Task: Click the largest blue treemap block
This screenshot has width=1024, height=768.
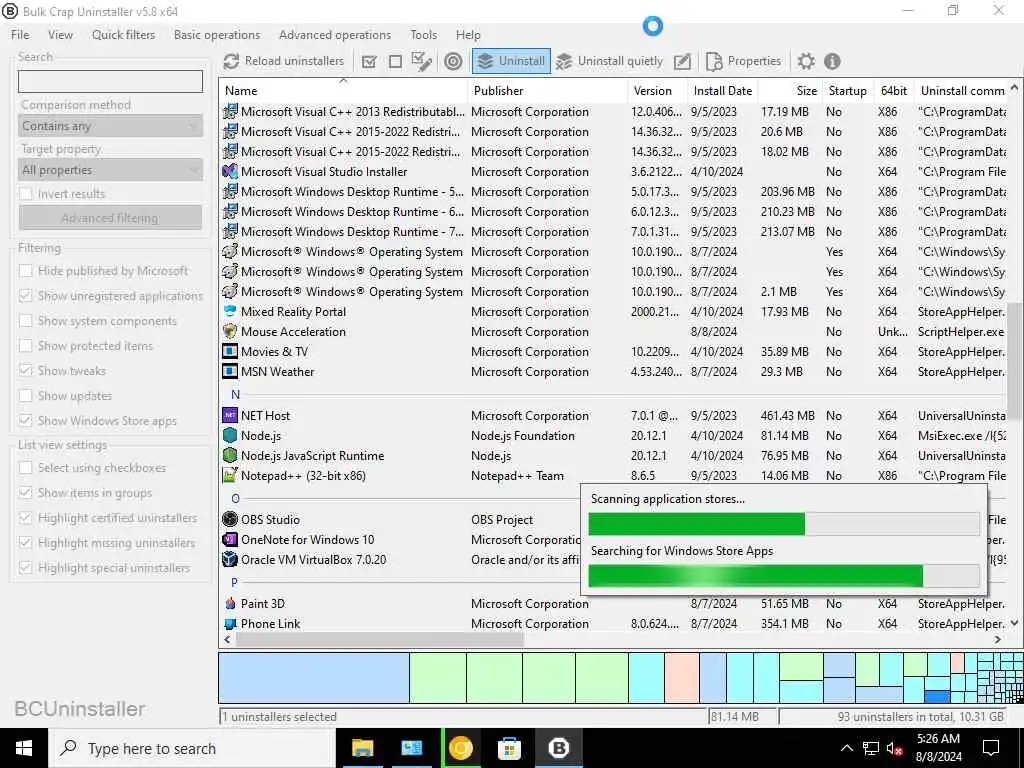Action: click(314, 678)
